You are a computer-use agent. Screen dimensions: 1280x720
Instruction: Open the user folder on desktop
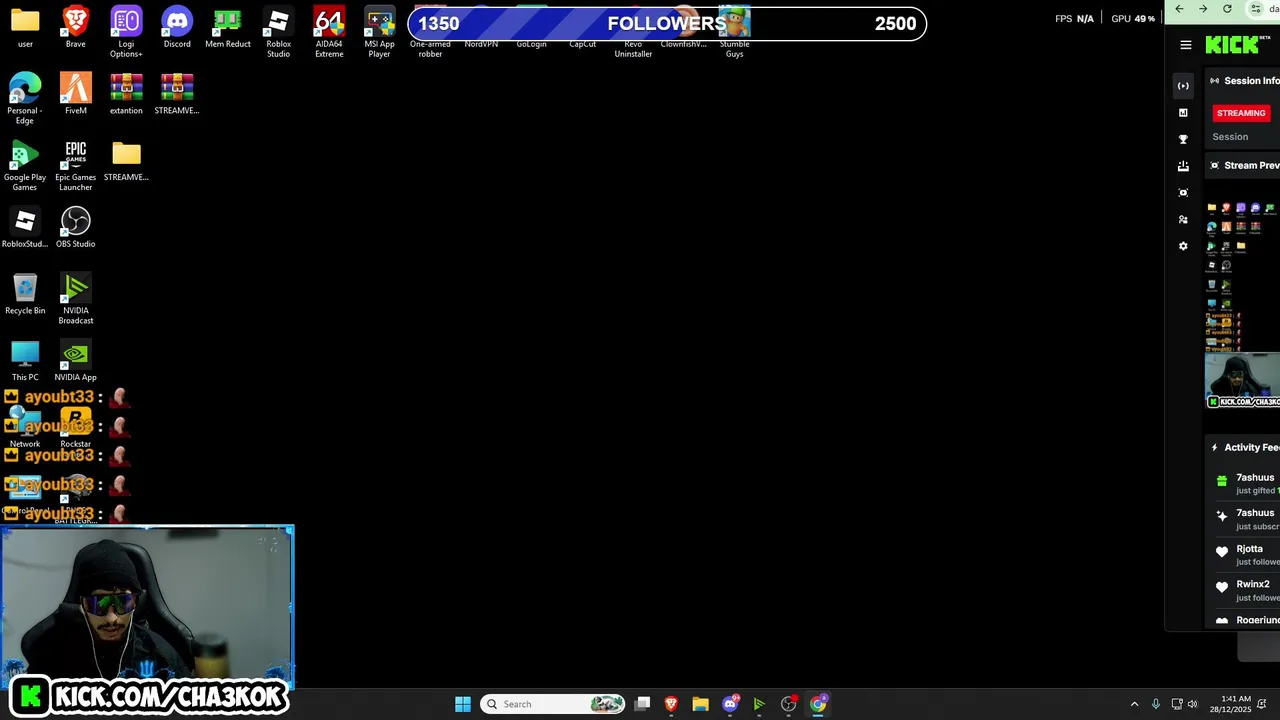25,27
